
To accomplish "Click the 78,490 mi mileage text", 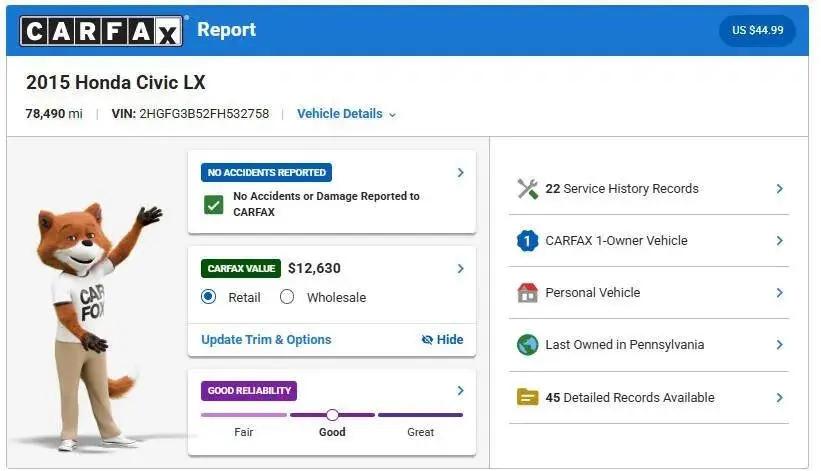I will pyautogui.click(x=54, y=114).
